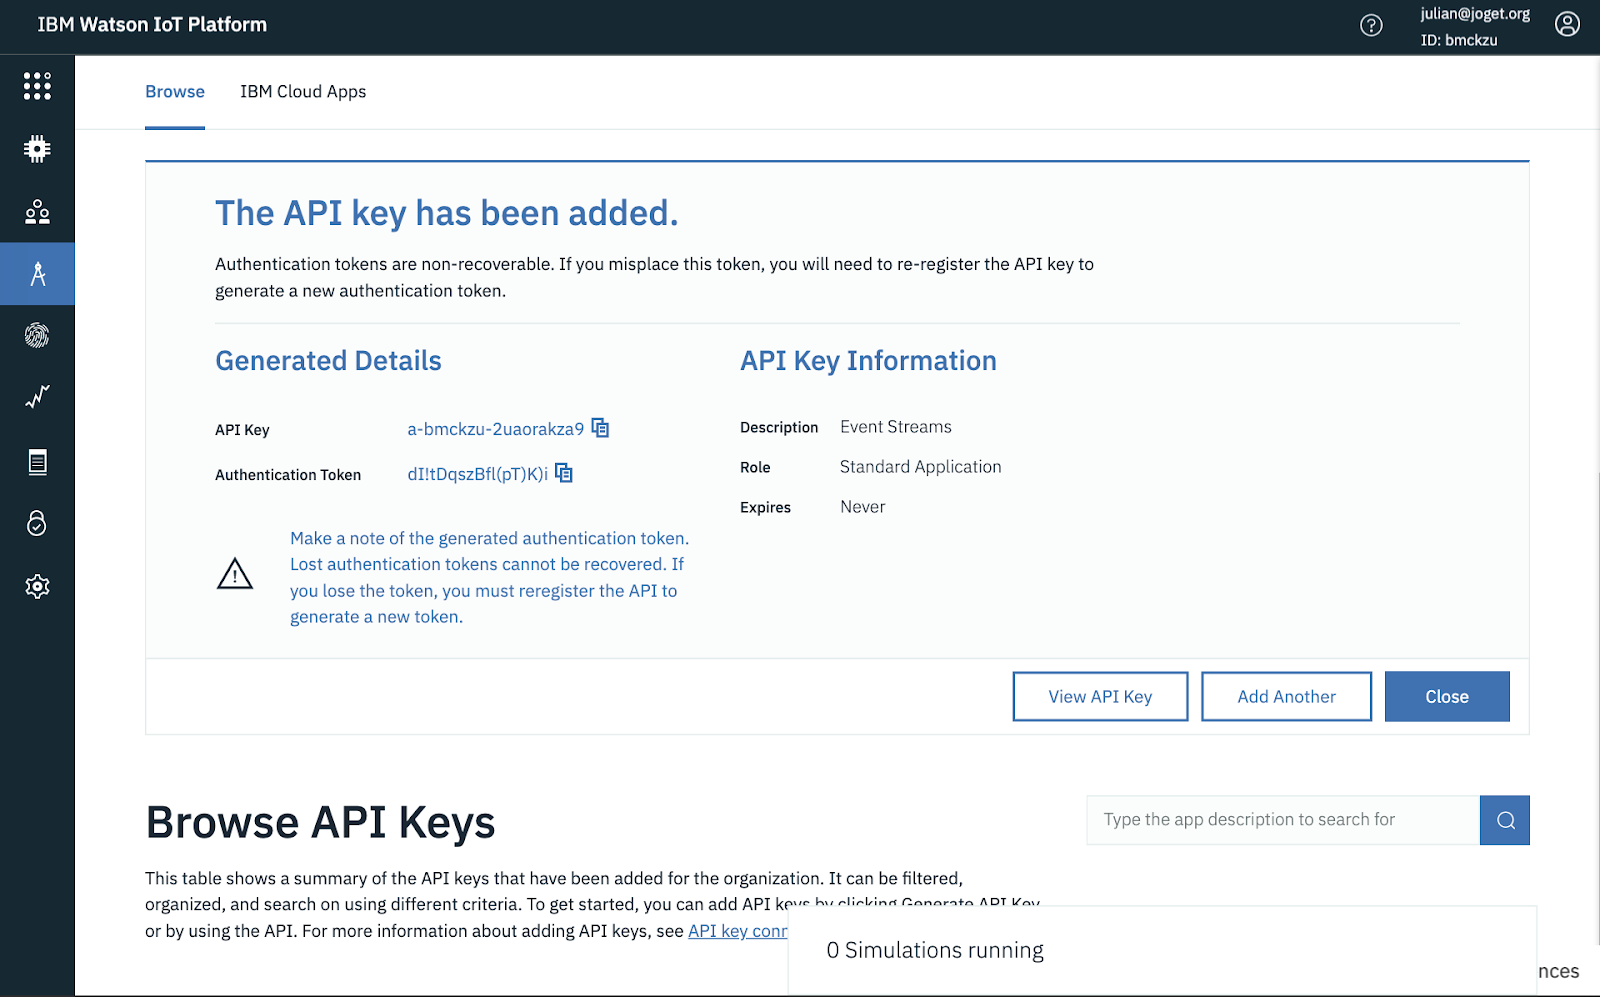1600x997 pixels.
Task: Switch to the IBM Cloud Apps tab
Action: click(x=303, y=92)
